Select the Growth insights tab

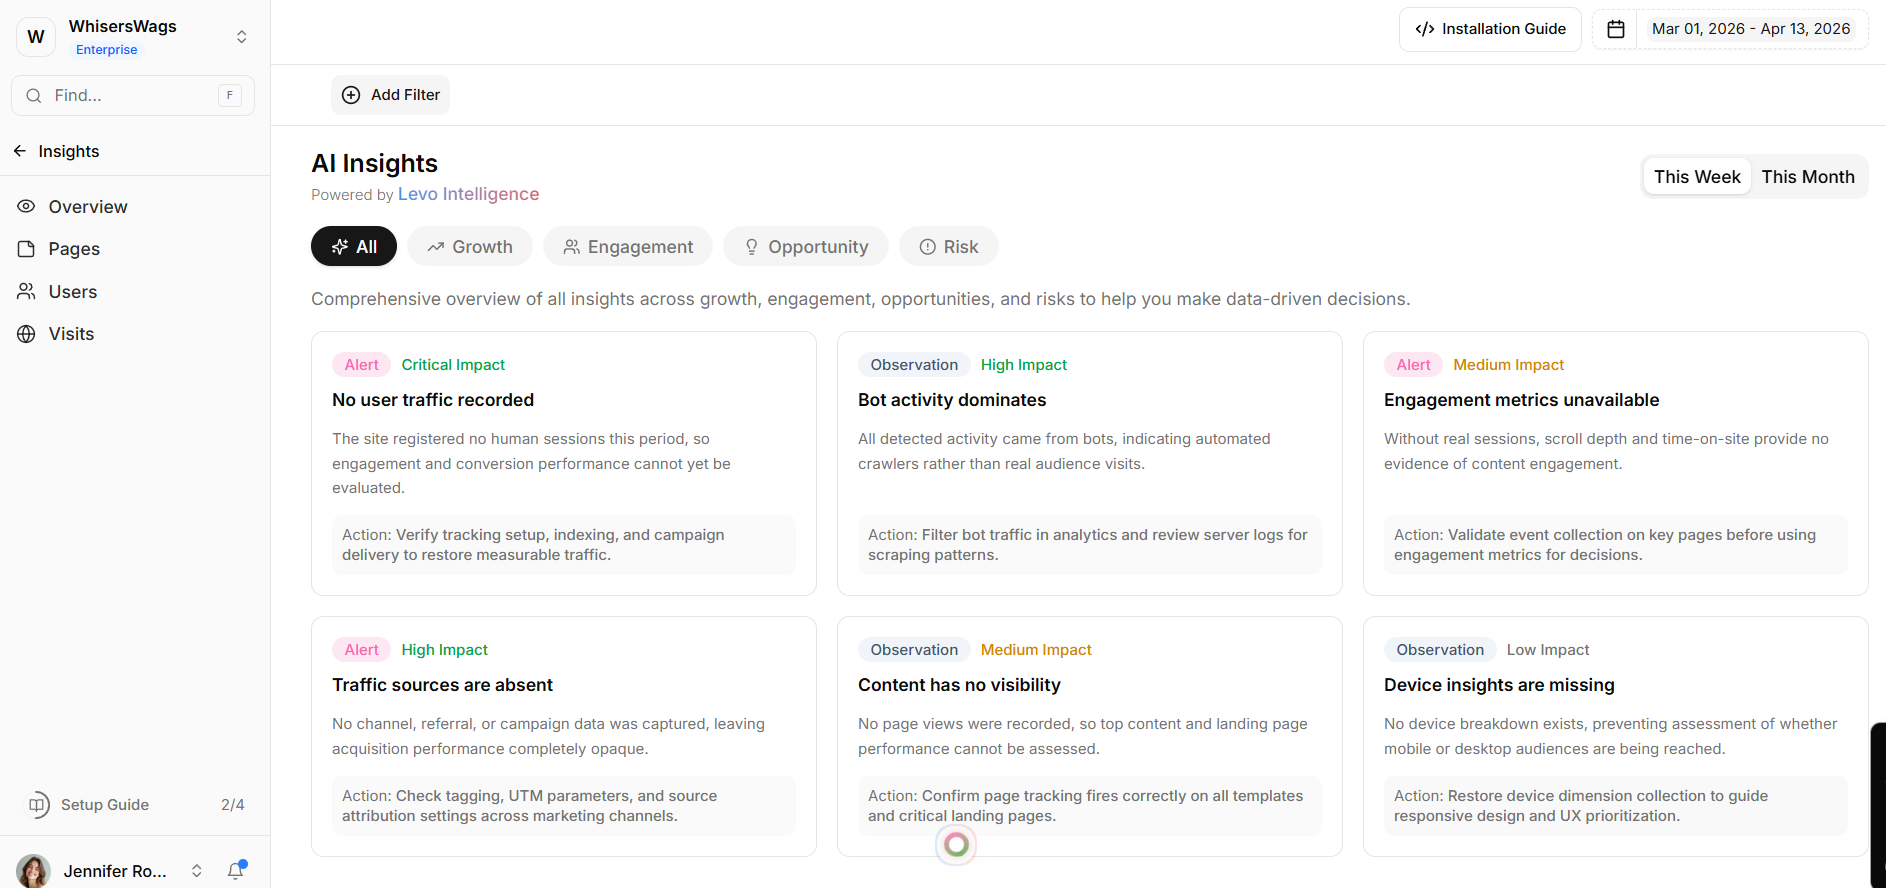click(x=470, y=247)
